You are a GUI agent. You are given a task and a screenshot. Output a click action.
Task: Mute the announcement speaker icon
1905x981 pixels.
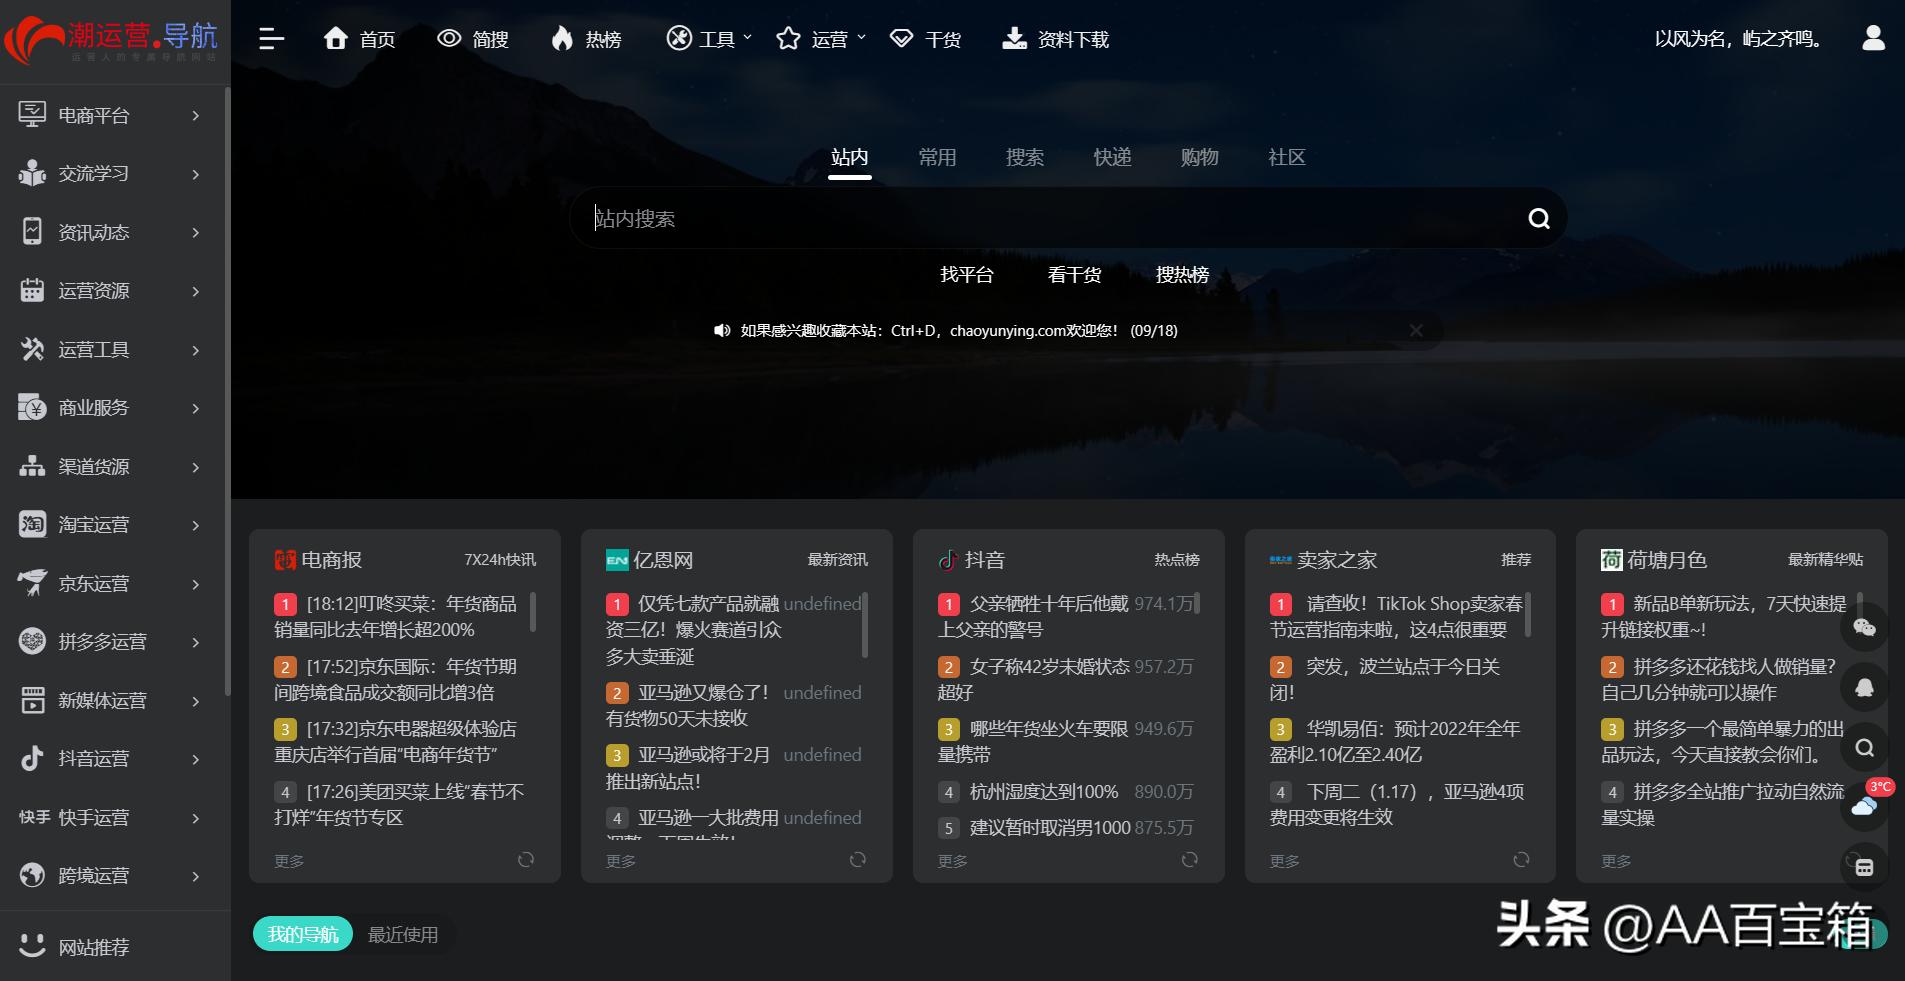point(722,330)
